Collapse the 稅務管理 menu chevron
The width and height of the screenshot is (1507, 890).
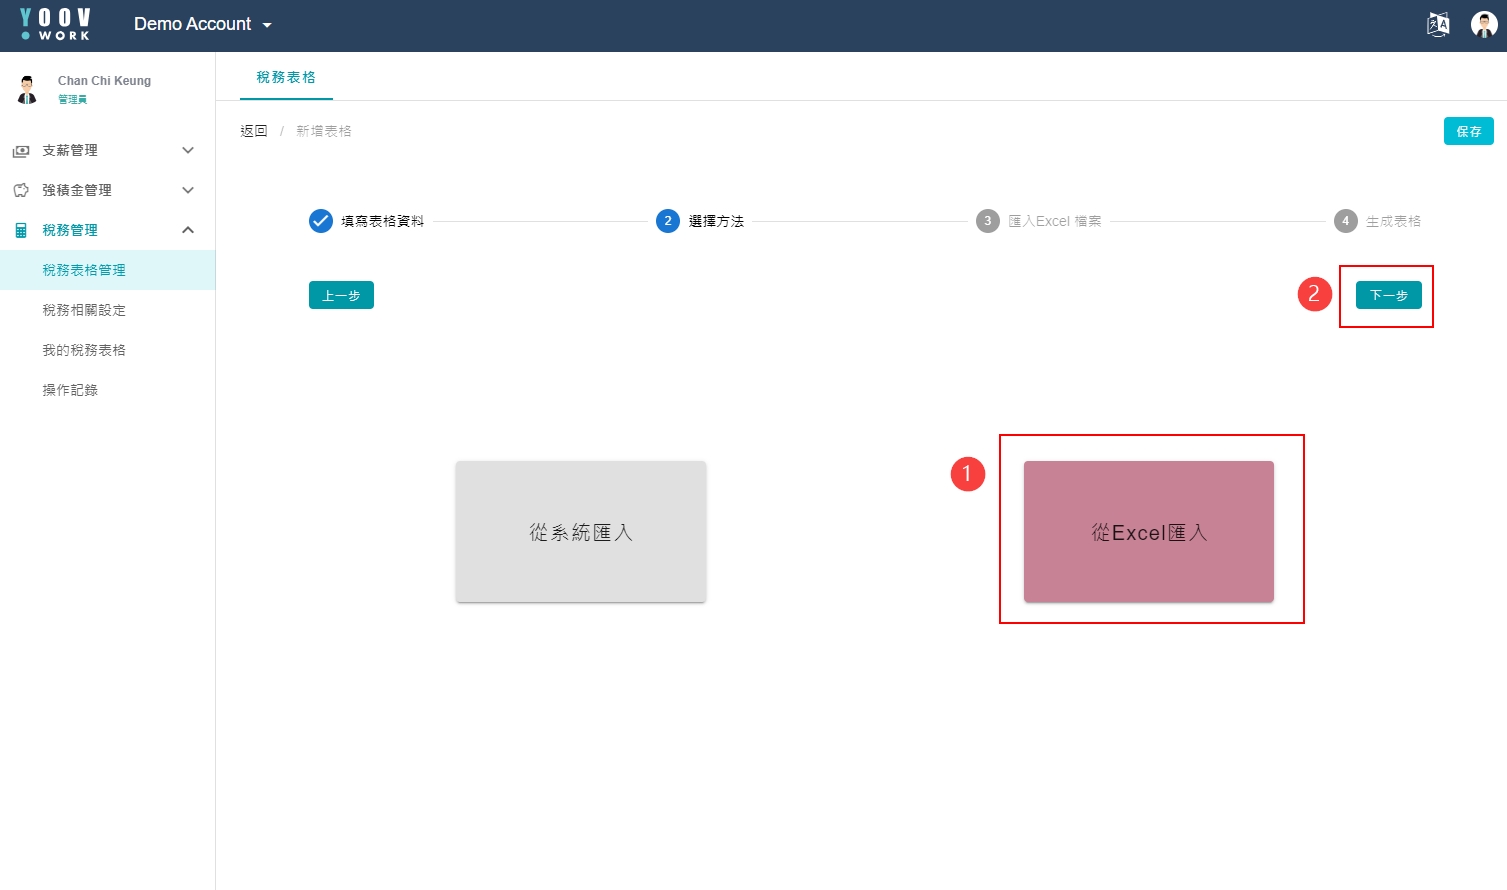(x=188, y=230)
